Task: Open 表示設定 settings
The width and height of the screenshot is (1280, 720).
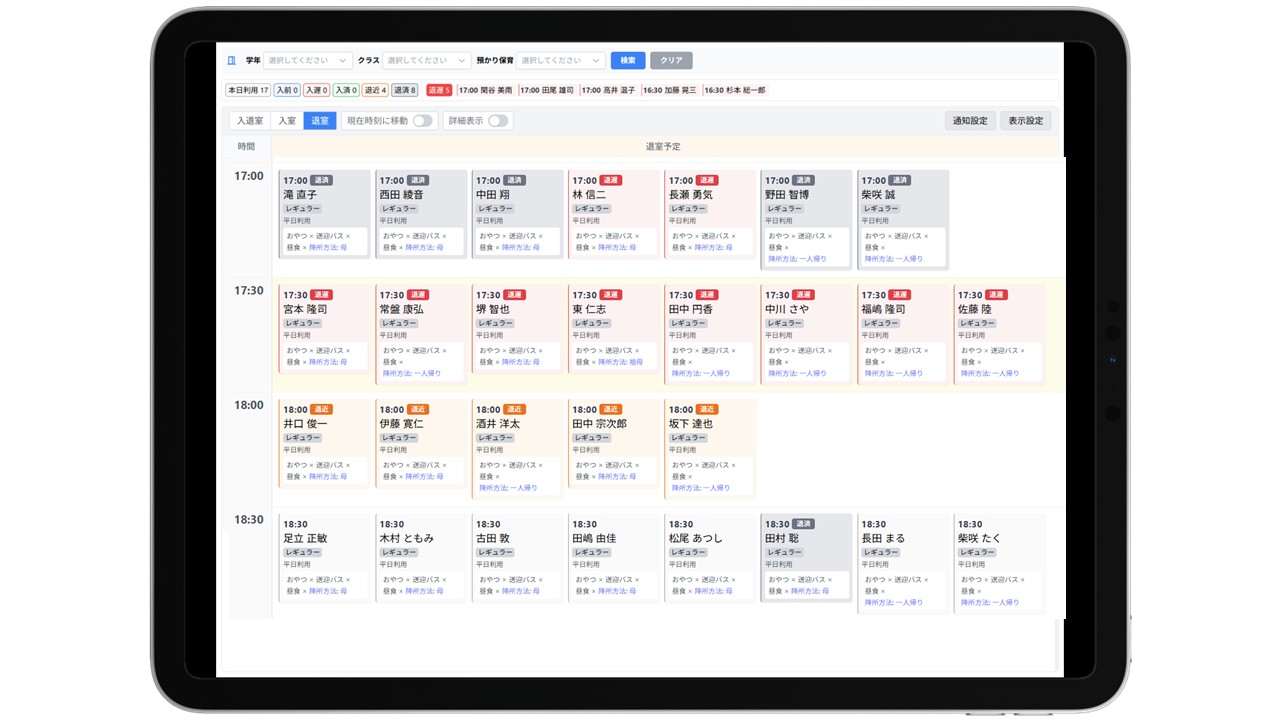Action: [1025, 121]
